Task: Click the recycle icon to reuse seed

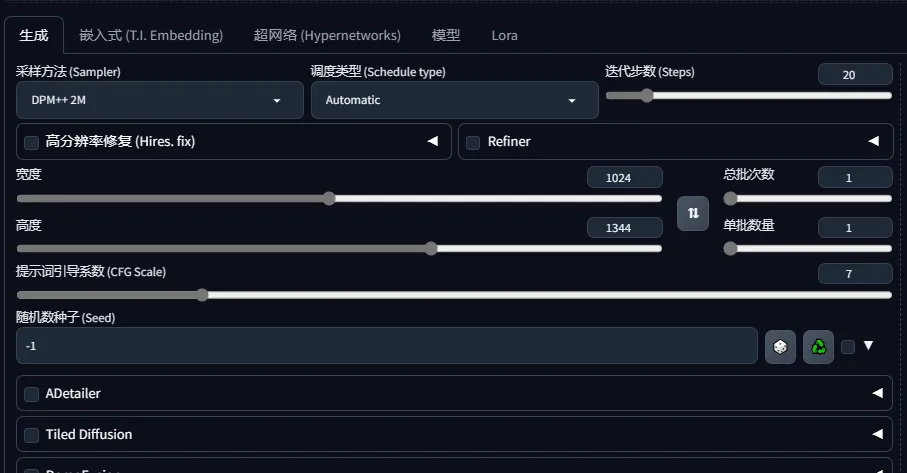Action: (x=818, y=346)
